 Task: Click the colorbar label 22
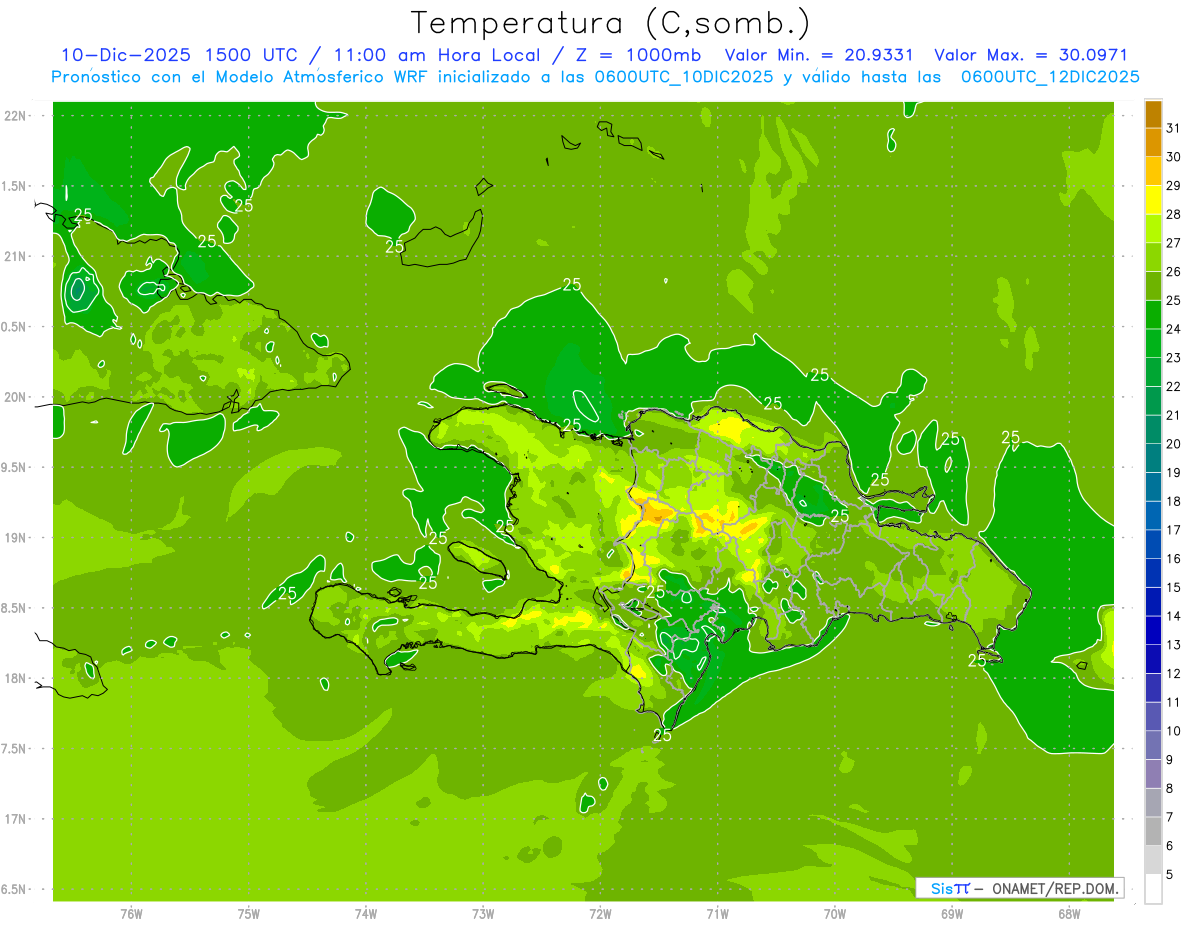point(1174,386)
